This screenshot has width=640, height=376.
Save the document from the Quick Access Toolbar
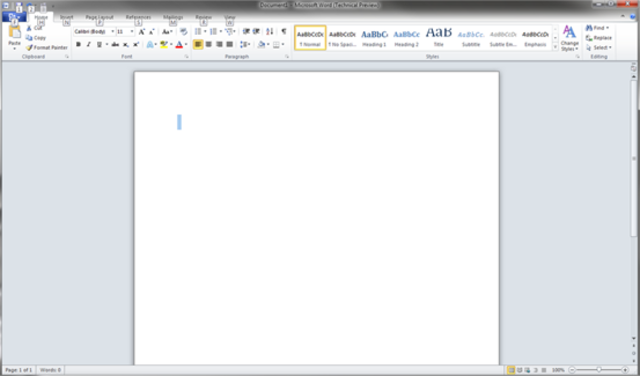pyautogui.click(x=19, y=6)
